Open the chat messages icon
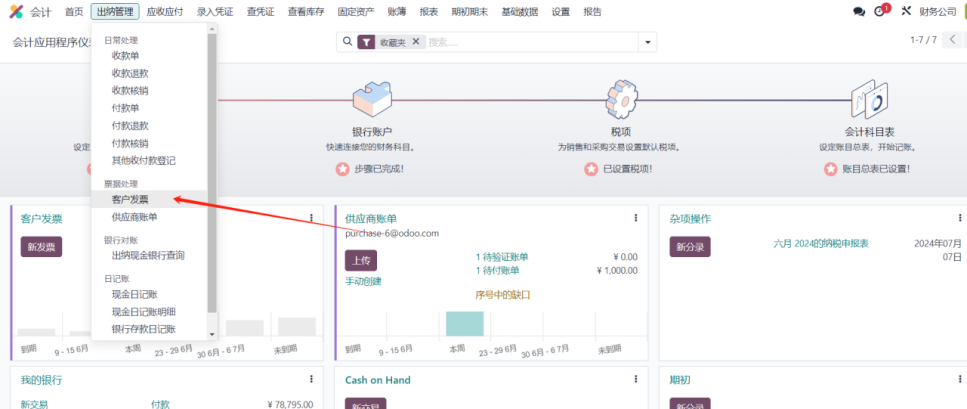The image size is (967, 409). (858, 12)
